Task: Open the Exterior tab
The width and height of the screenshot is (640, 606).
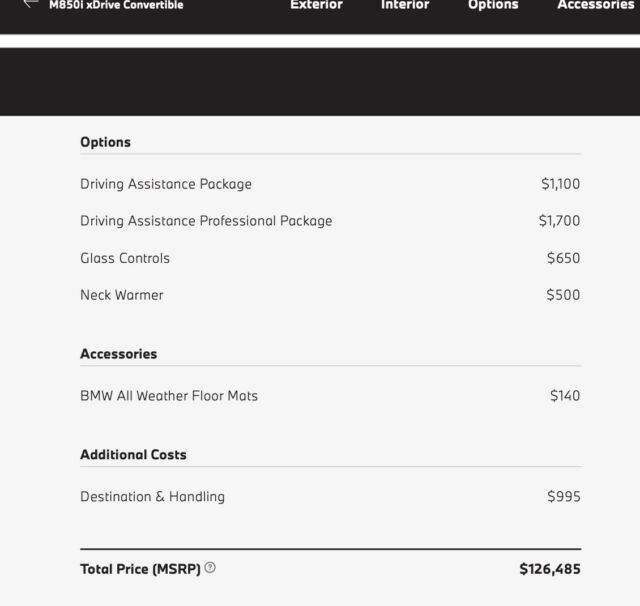Action: [316, 5]
